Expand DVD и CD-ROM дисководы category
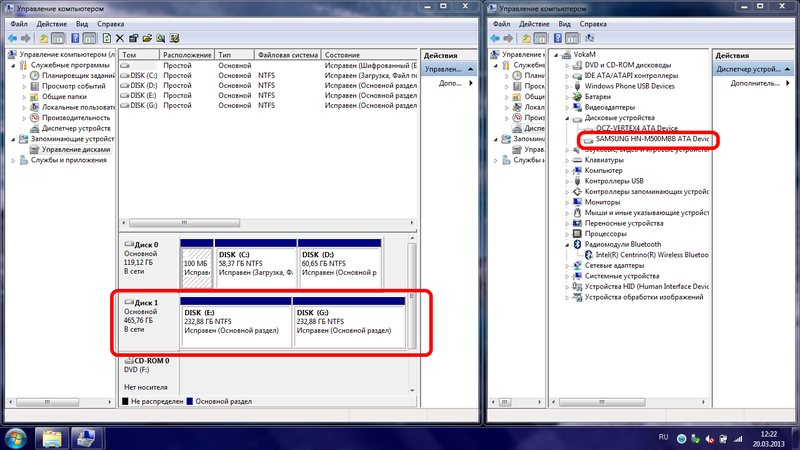The width and height of the screenshot is (800, 450). click(x=567, y=65)
